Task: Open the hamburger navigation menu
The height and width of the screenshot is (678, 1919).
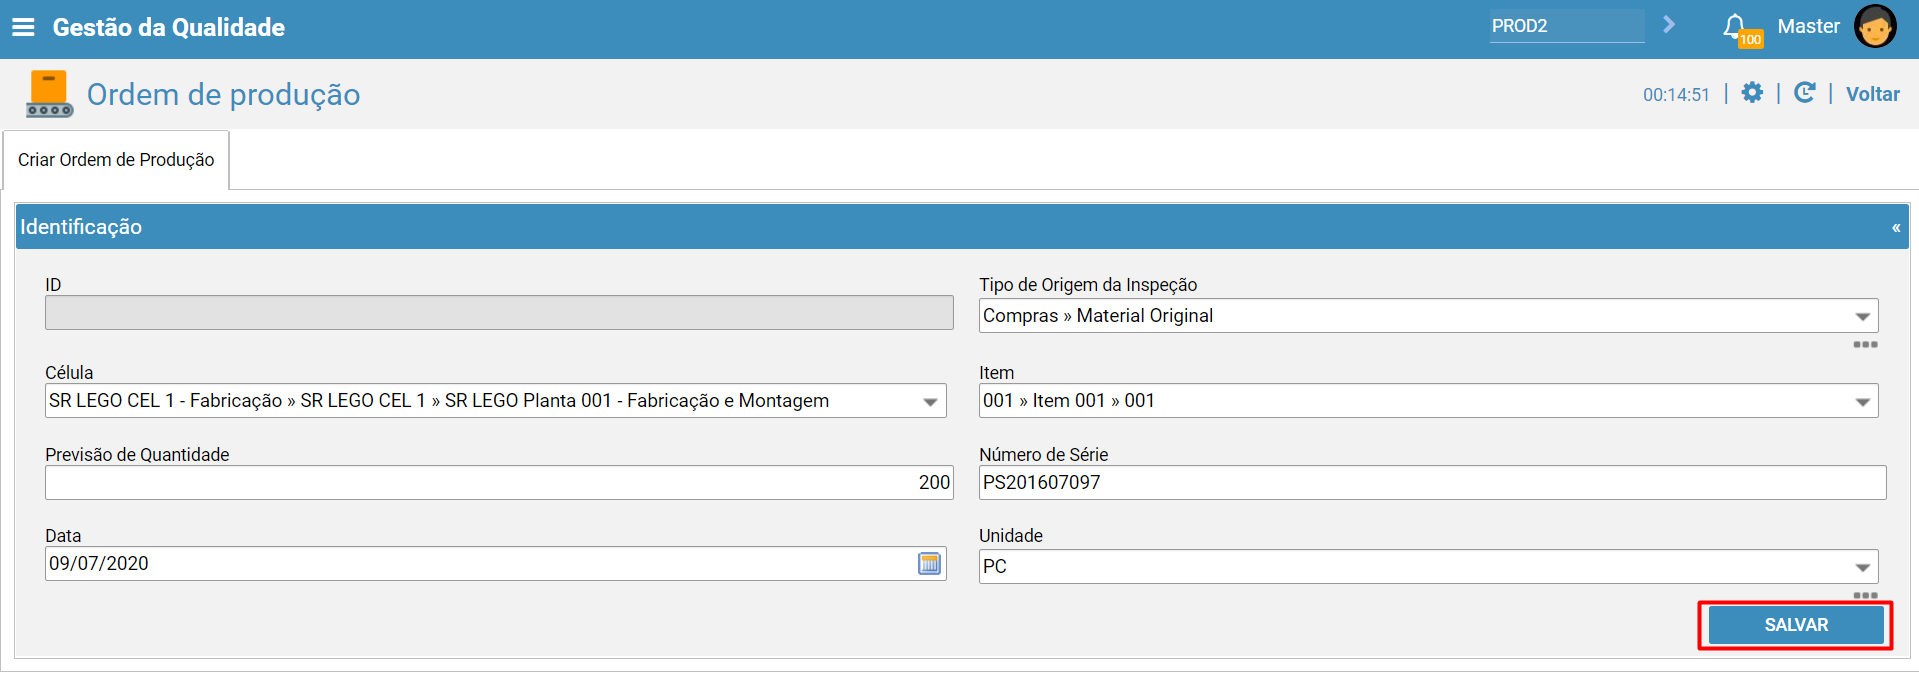Action: tap(23, 27)
